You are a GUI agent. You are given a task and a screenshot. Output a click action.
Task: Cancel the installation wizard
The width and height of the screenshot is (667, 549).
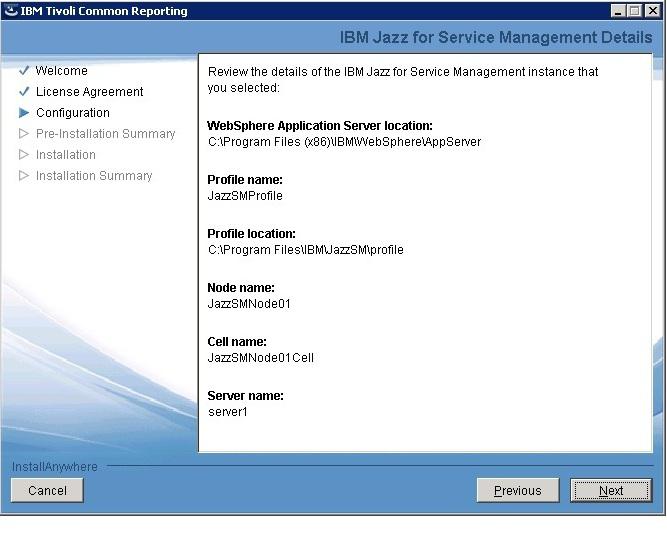pos(47,490)
